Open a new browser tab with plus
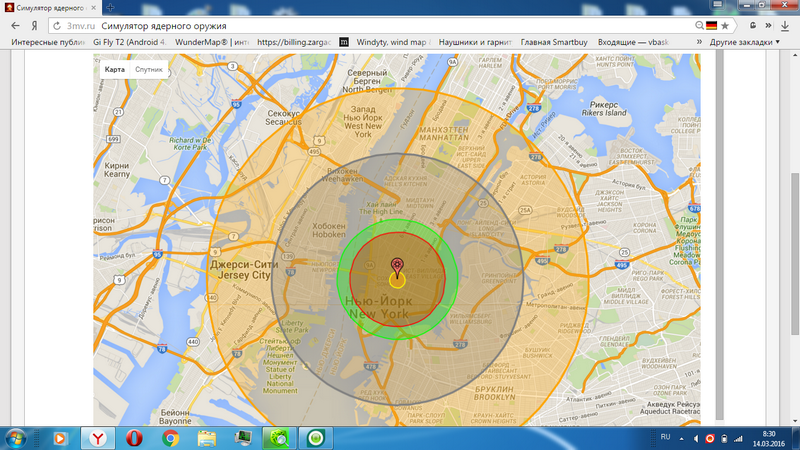This screenshot has width=800, height=450. 110,8
